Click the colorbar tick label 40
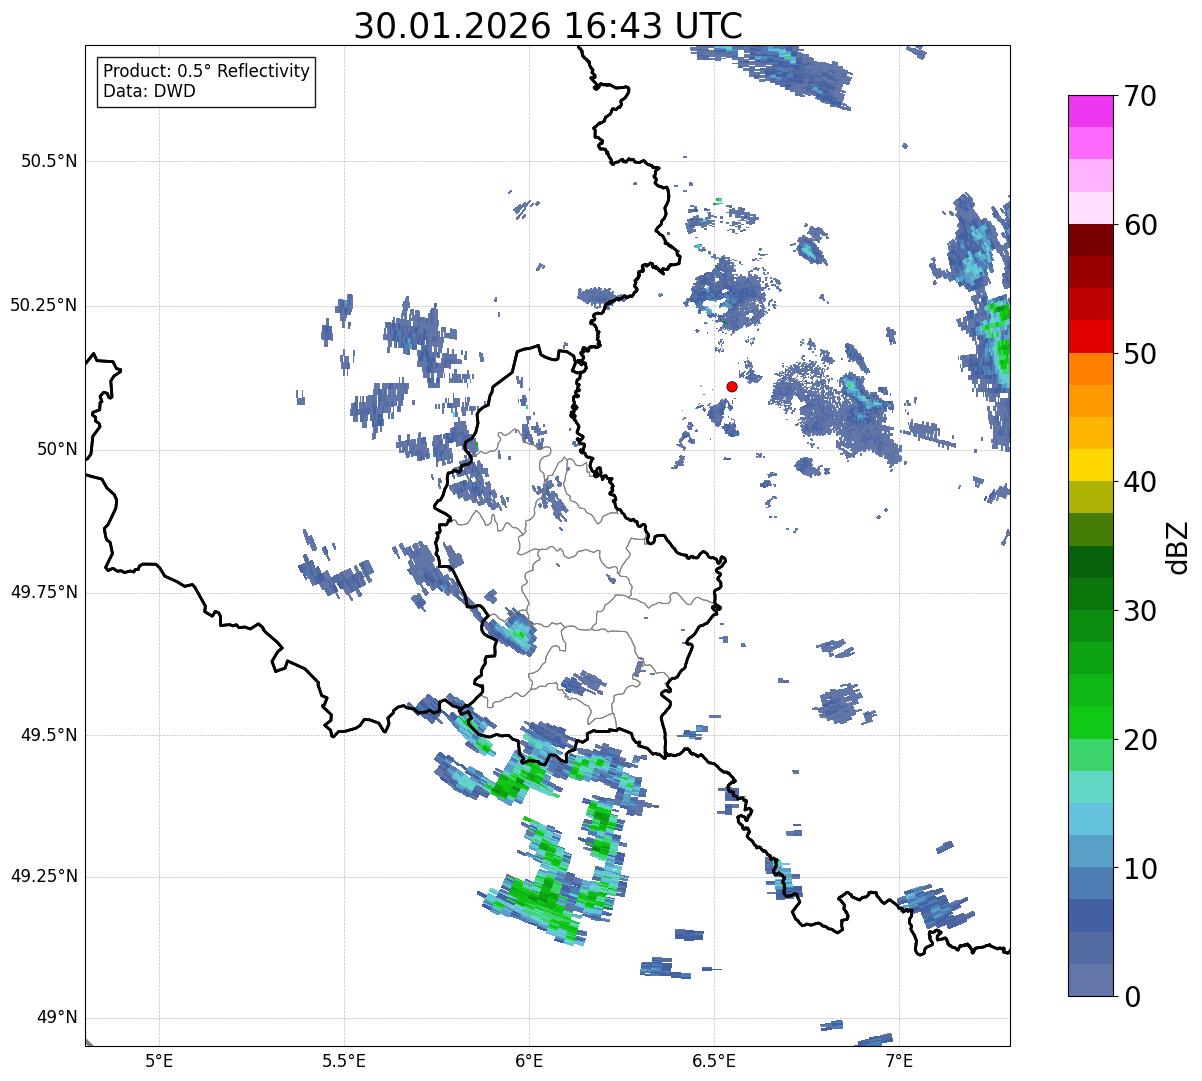Image resolution: width=1202 pixels, height=1081 pixels. (x=1140, y=482)
